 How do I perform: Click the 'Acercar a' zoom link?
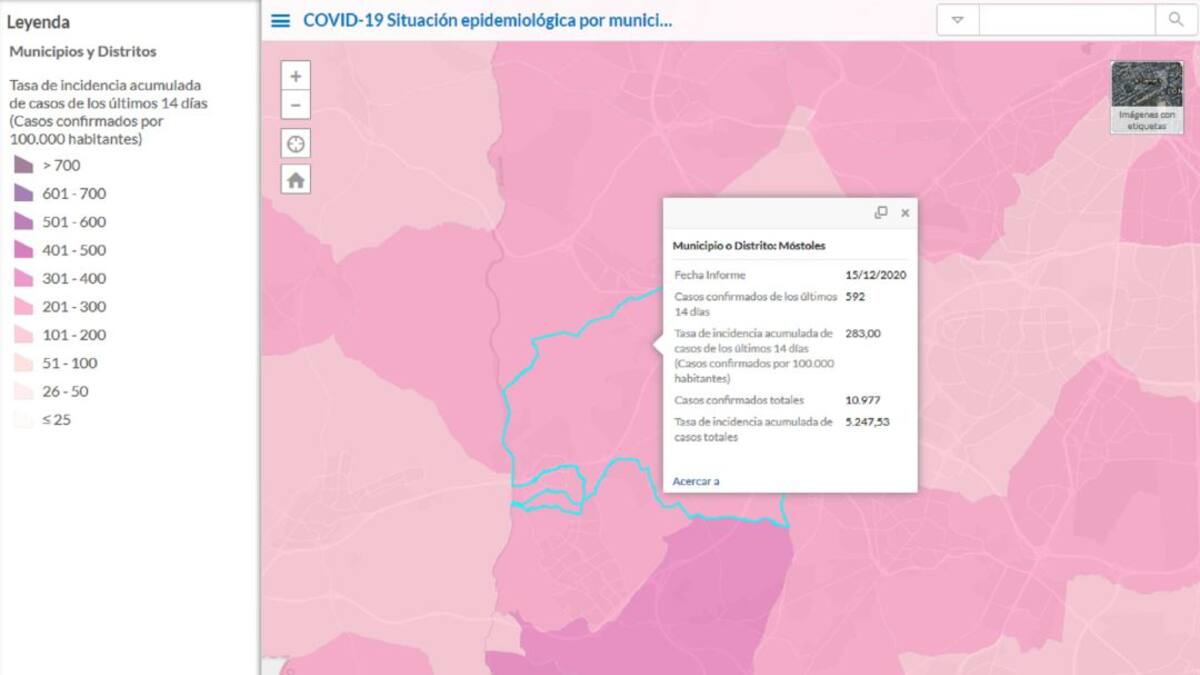695,481
